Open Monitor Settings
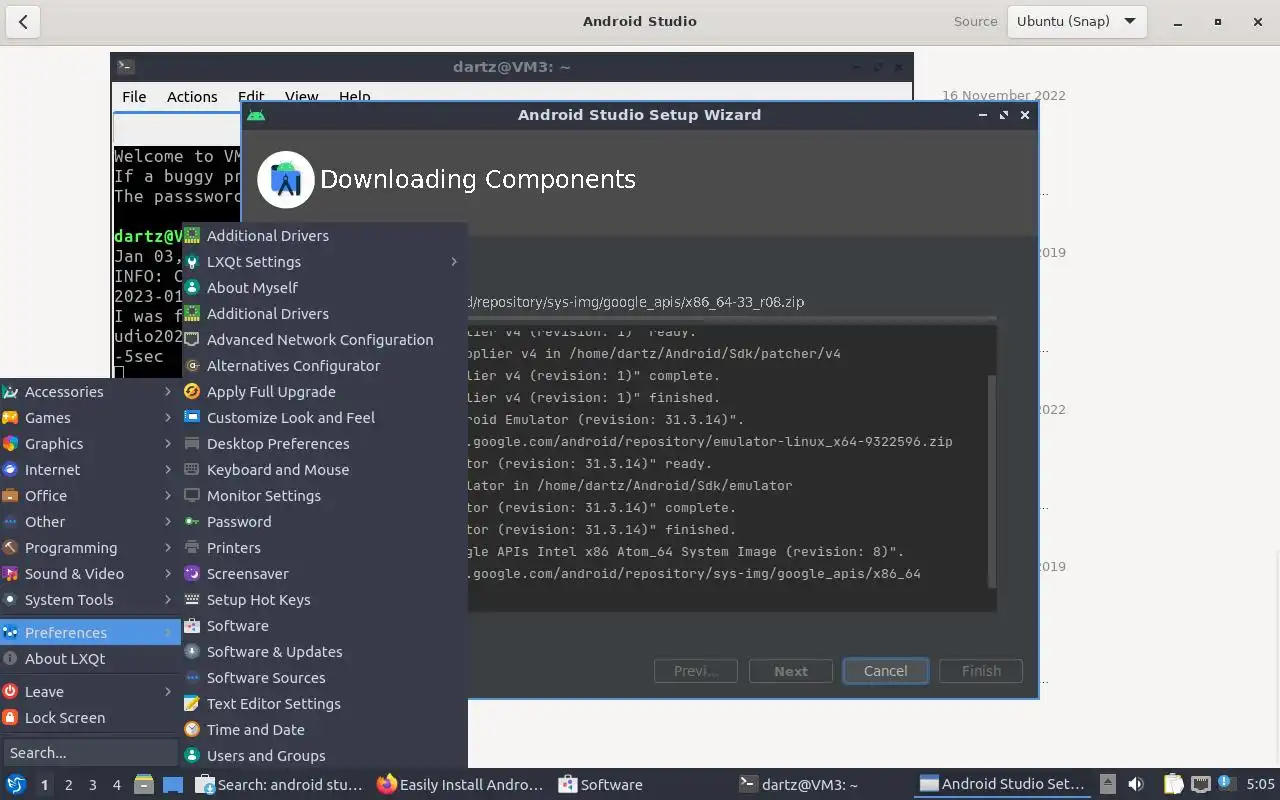The height and width of the screenshot is (800, 1280). point(324,495)
